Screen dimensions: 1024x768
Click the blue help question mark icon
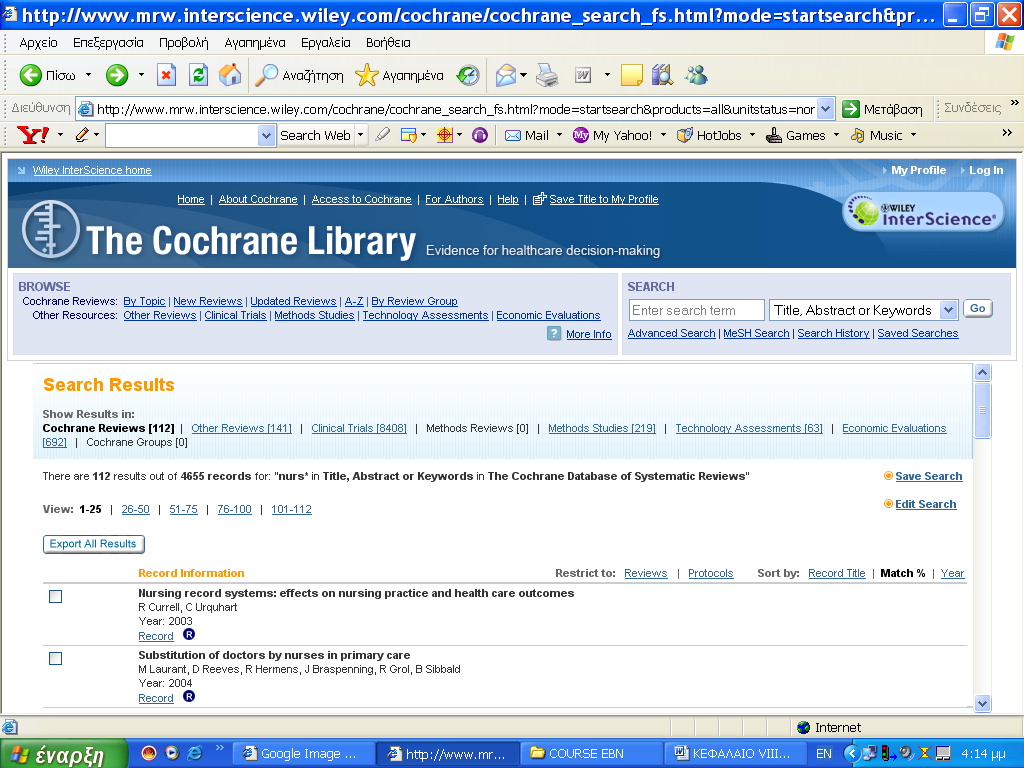coord(554,334)
